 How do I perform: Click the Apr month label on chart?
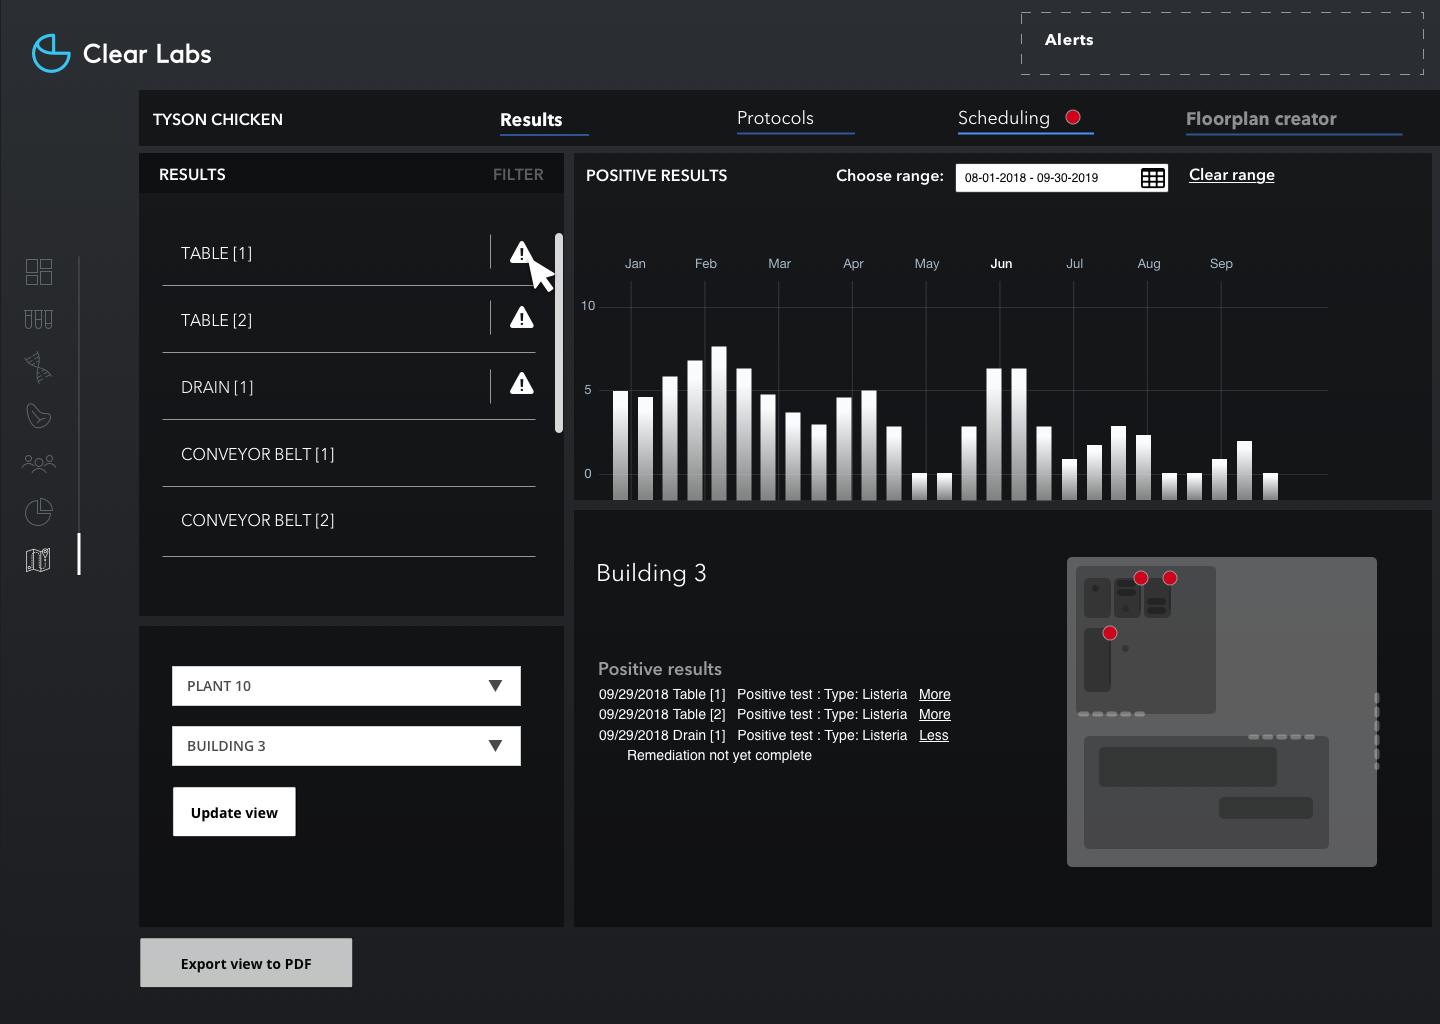point(853,264)
